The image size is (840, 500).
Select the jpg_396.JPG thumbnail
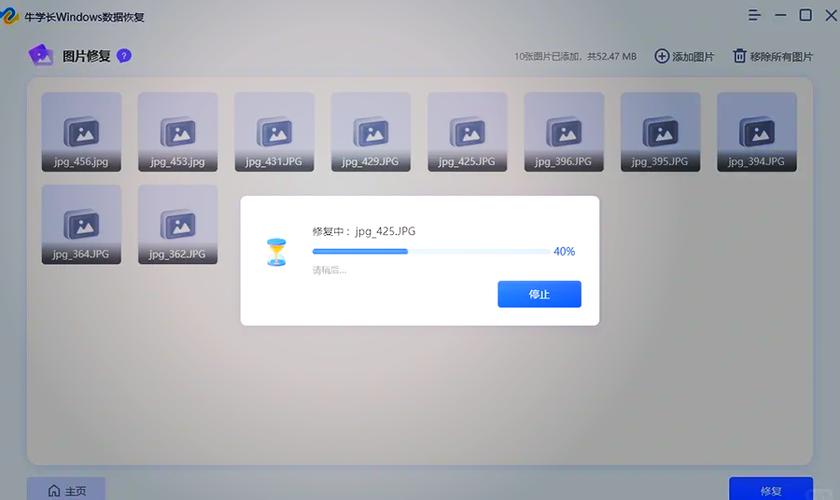[x=564, y=132]
